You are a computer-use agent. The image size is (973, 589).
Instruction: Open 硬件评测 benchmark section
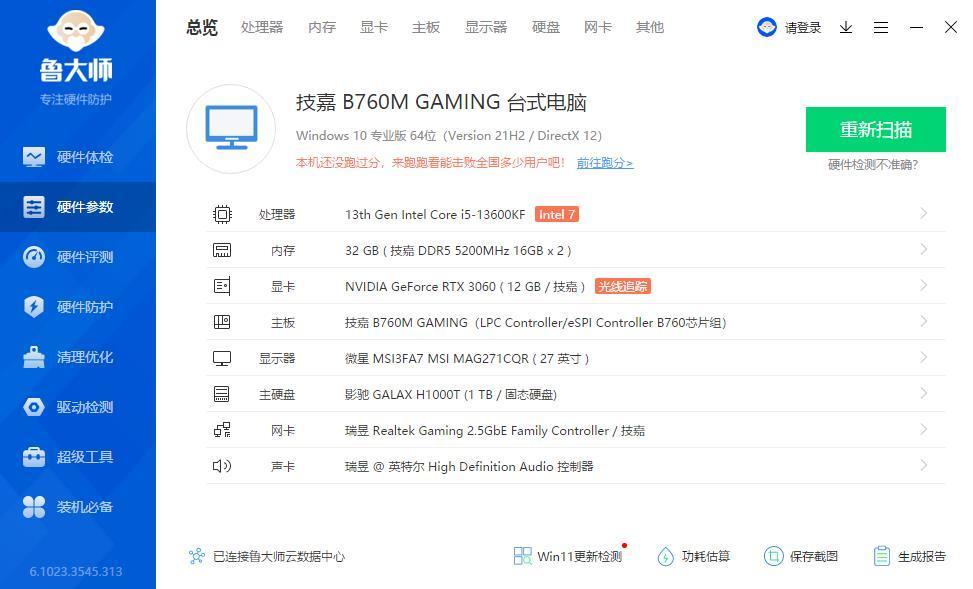click(78, 257)
